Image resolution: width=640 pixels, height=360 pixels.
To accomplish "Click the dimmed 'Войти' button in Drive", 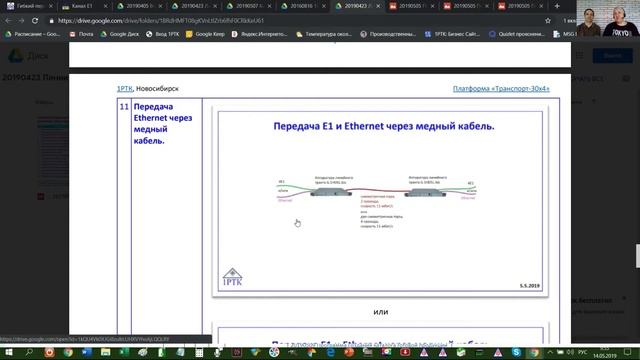I will click(612, 56).
